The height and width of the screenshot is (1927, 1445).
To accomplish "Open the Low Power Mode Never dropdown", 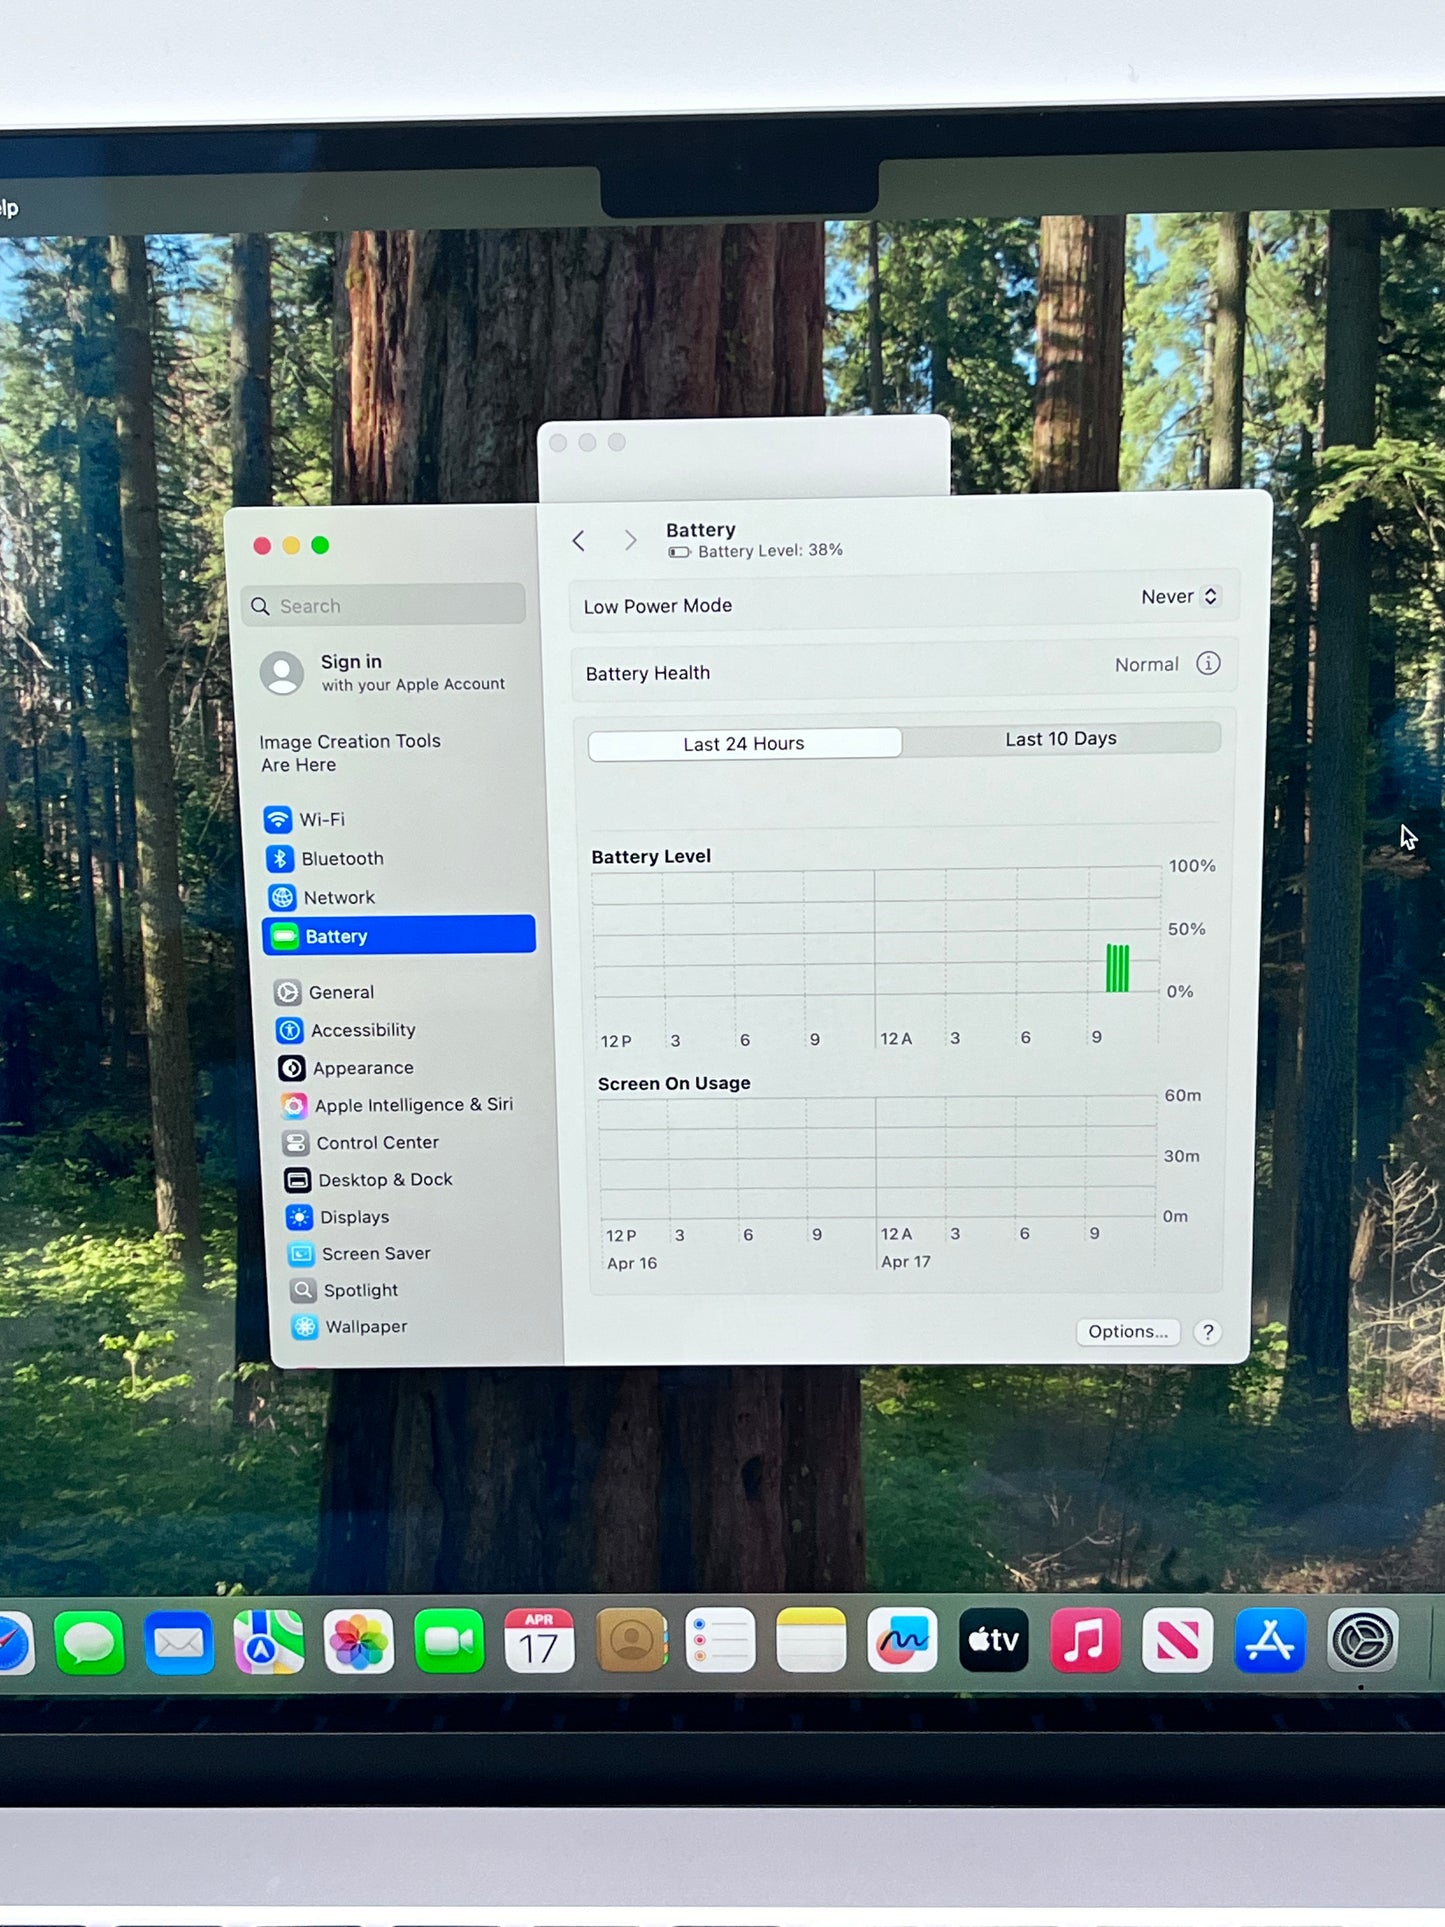I will 1180,596.
